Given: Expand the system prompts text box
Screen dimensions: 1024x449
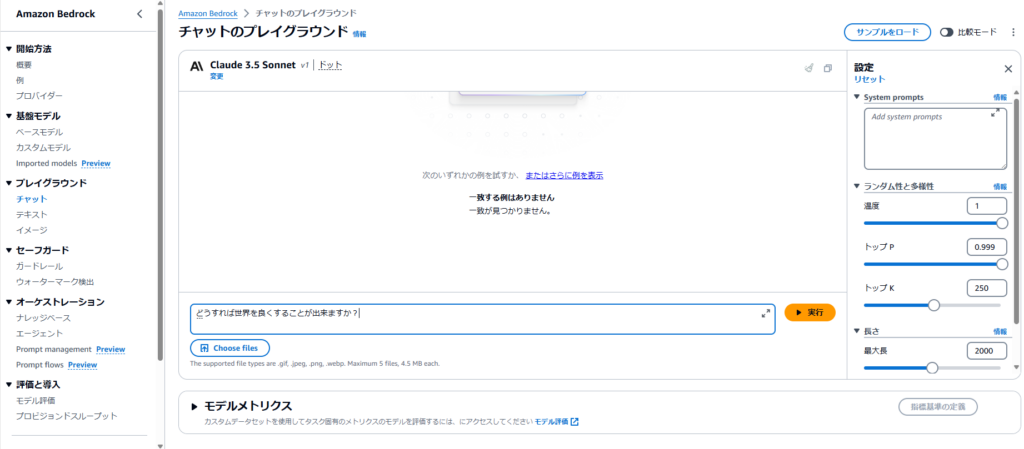Looking at the screenshot, I should (x=995, y=115).
